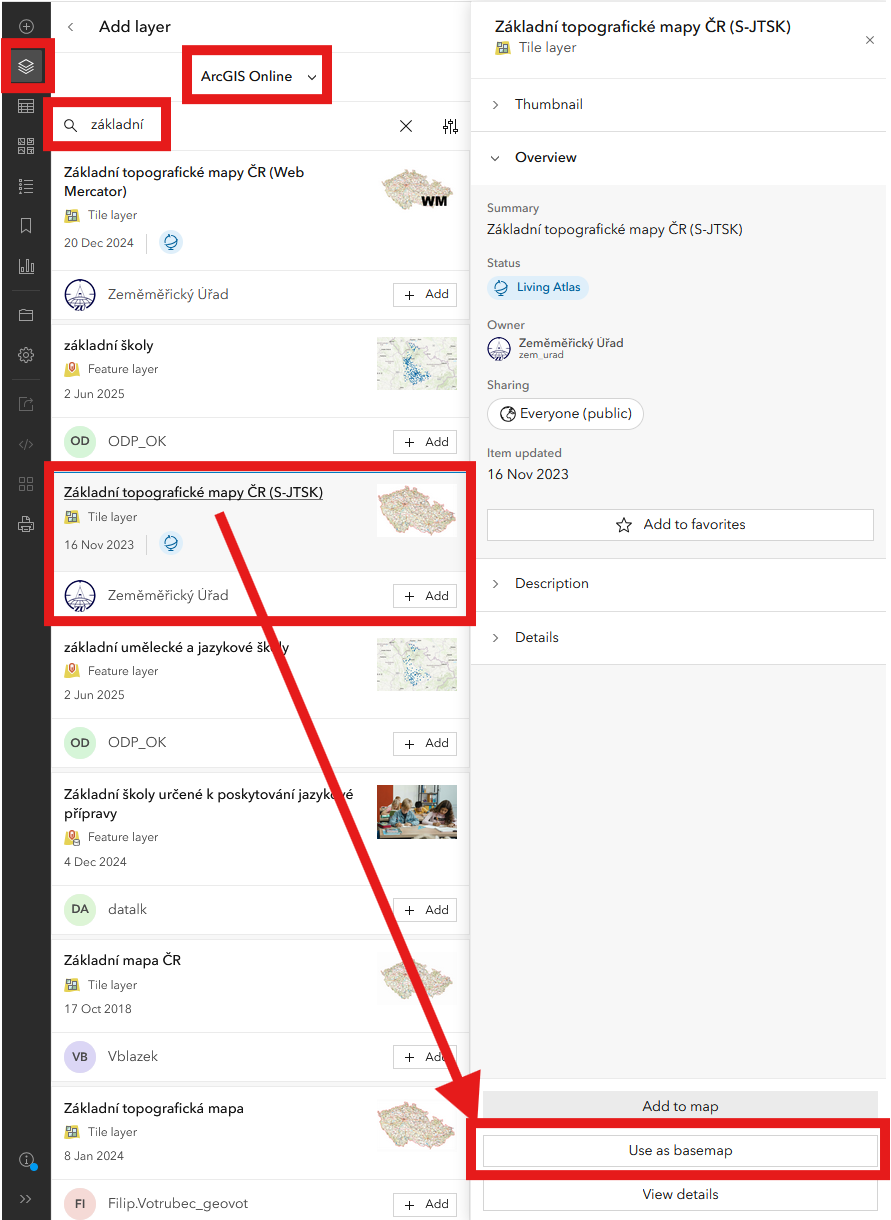This screenshot has width=891, height=1220.
Task: Open the Tables panel icon
Action: [26, 107]
